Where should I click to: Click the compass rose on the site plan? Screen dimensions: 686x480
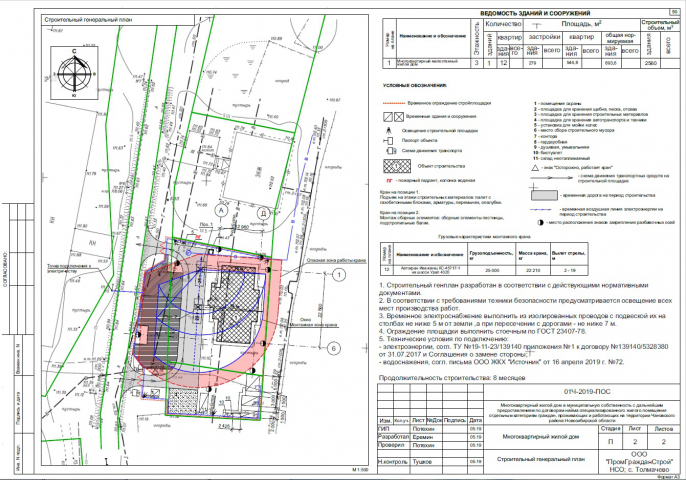coord(74,73)
